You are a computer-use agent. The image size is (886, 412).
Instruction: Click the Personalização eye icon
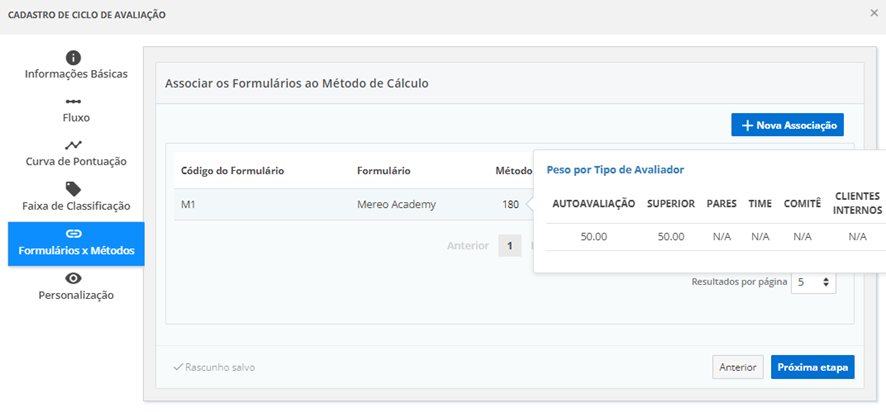pyautogui.click(x=74, y=278)
